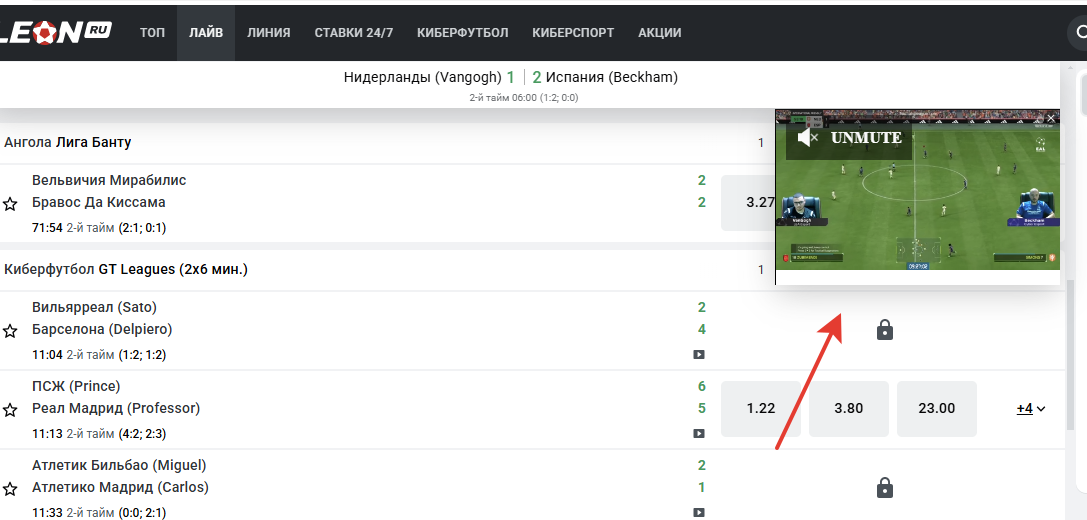Open the КИБЕРФУТБОЛ menu section

pos(462,33)
